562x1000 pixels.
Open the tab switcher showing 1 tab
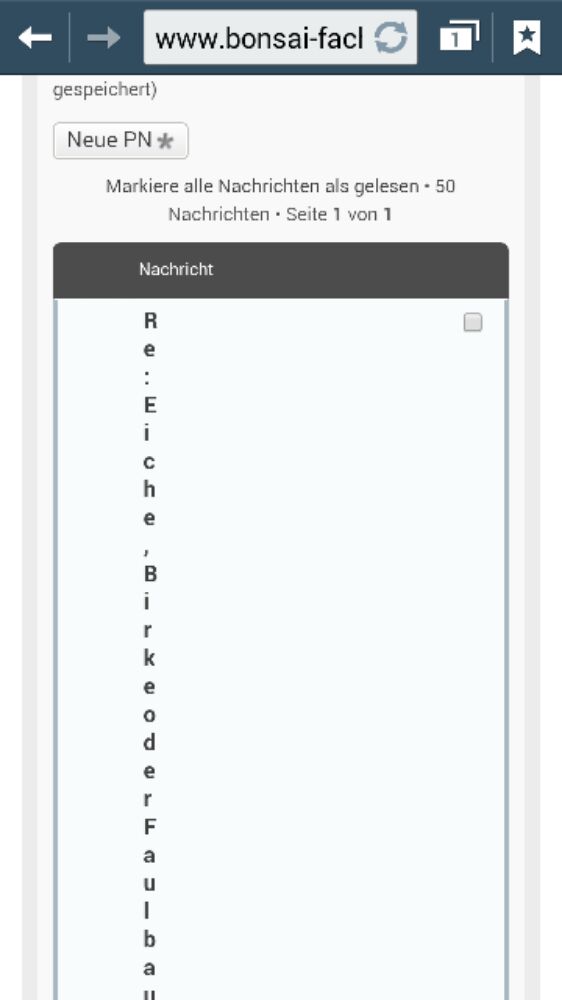459,37
